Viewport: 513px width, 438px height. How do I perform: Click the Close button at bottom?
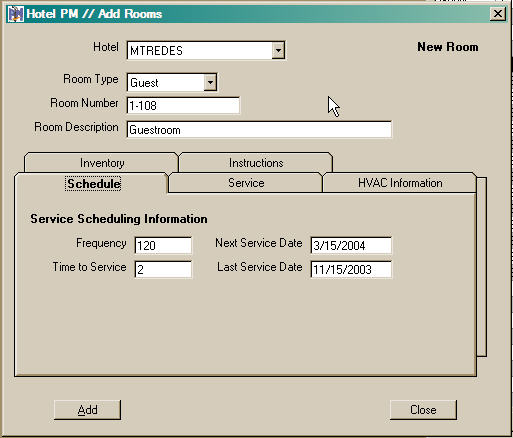pos(423,410)
